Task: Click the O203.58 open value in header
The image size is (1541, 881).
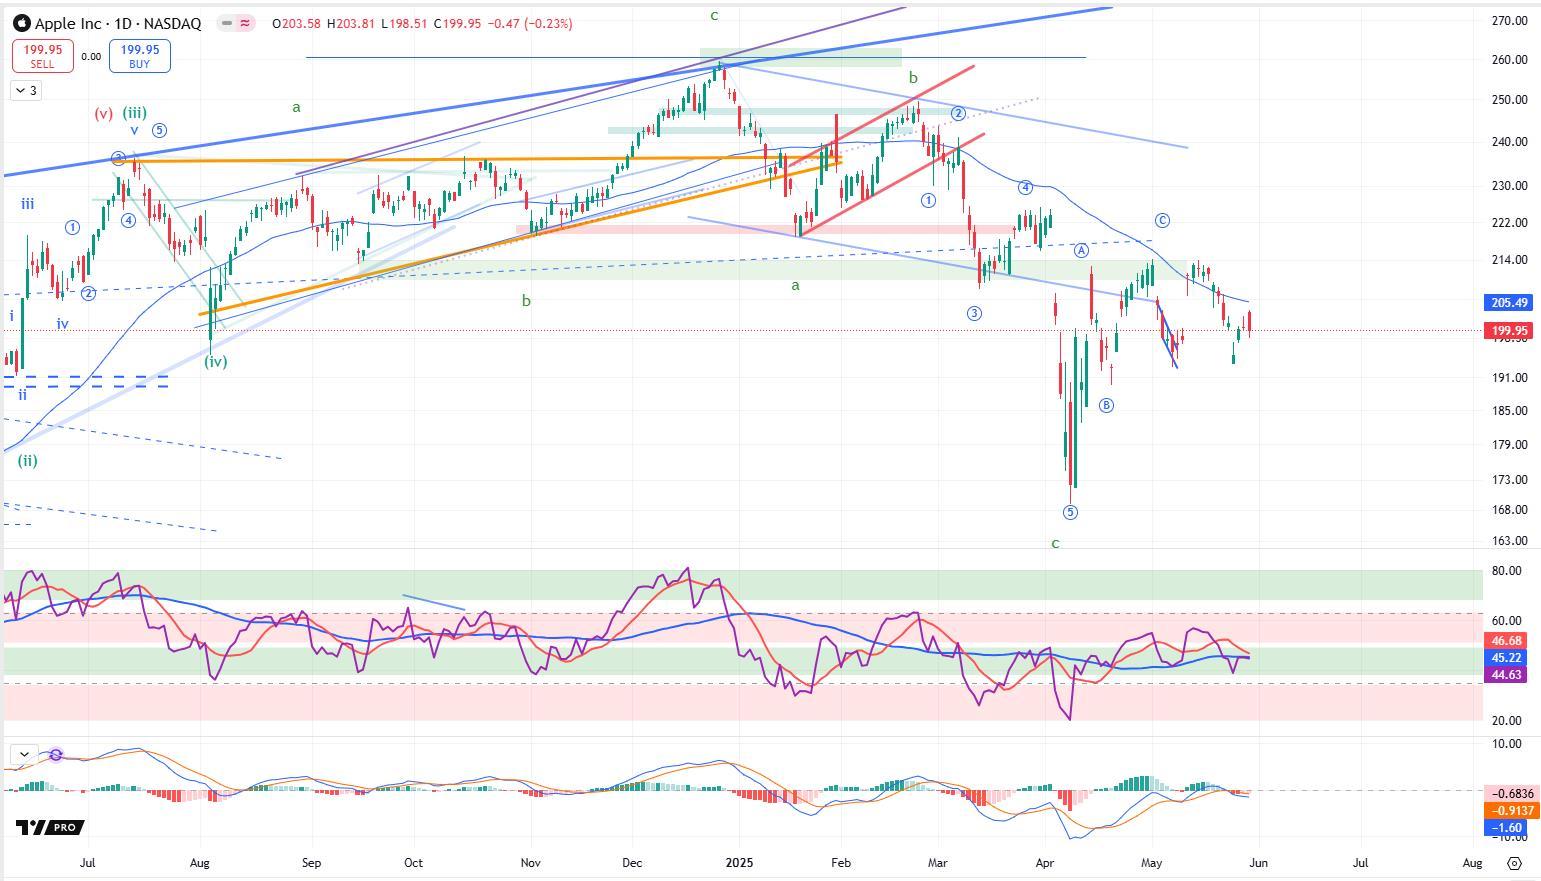Action: (297, 23)
